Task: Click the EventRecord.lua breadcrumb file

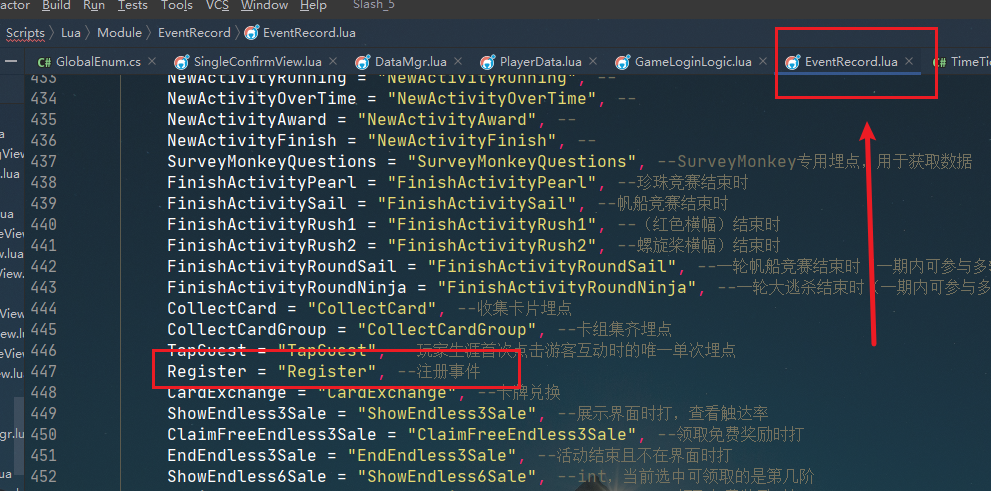Action: coord(309,33)
